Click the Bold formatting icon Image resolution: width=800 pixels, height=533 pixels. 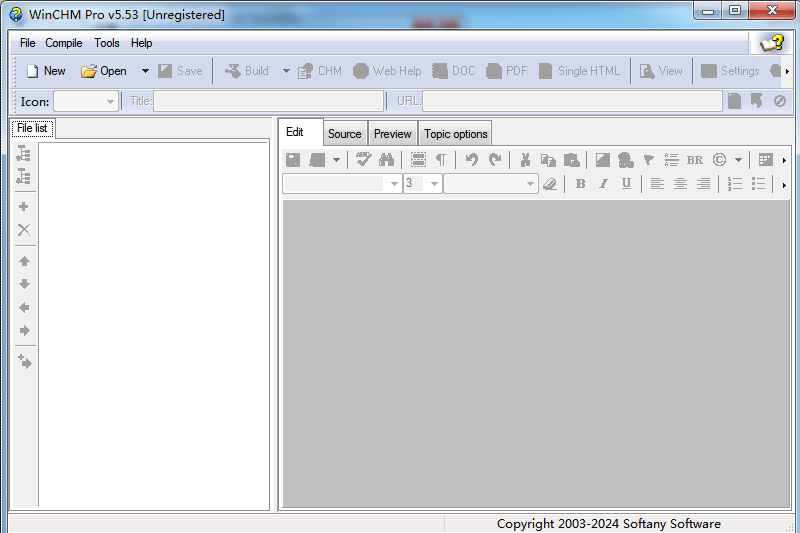(x=580, y=184)
